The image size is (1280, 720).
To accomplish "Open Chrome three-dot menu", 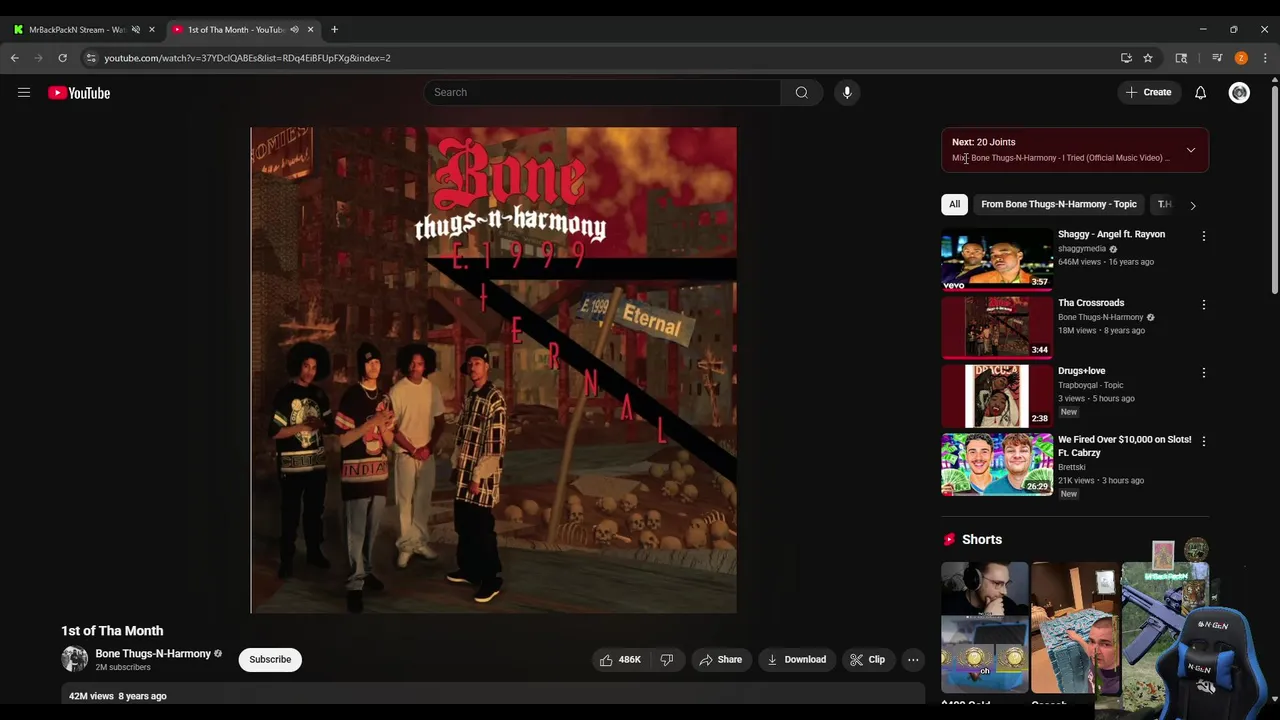I will point(1265,58).
